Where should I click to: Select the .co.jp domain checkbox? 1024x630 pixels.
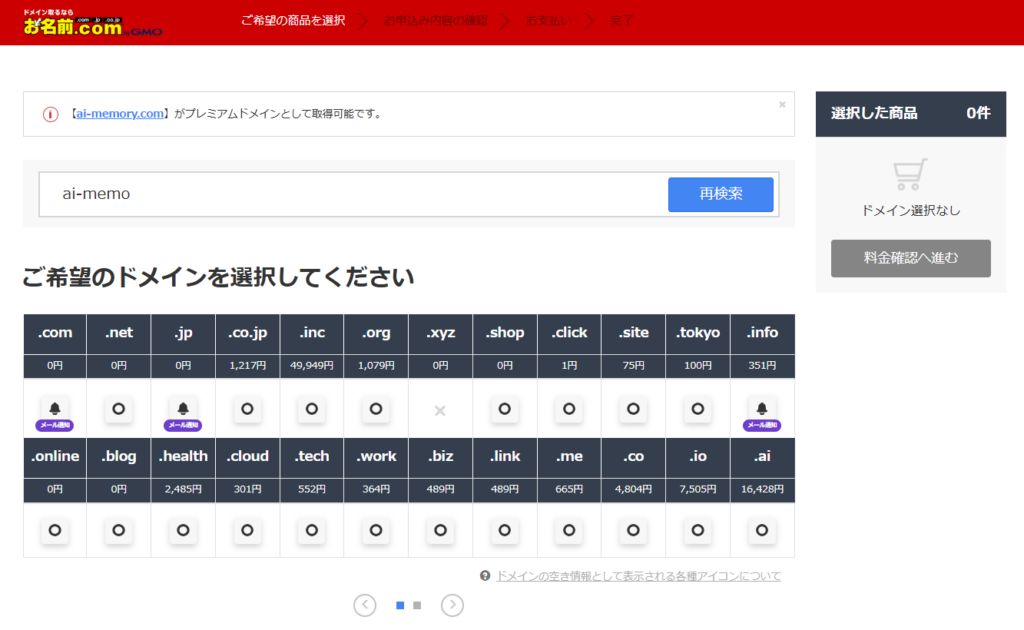point(247,409)
